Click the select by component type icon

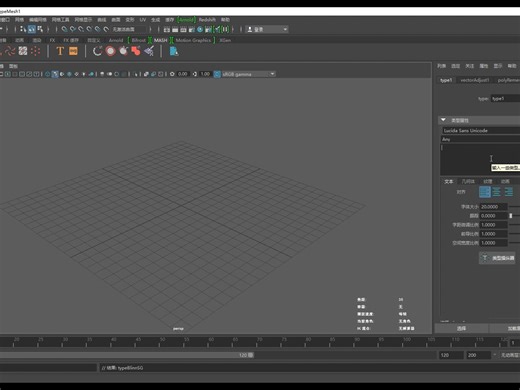point(40,29)
